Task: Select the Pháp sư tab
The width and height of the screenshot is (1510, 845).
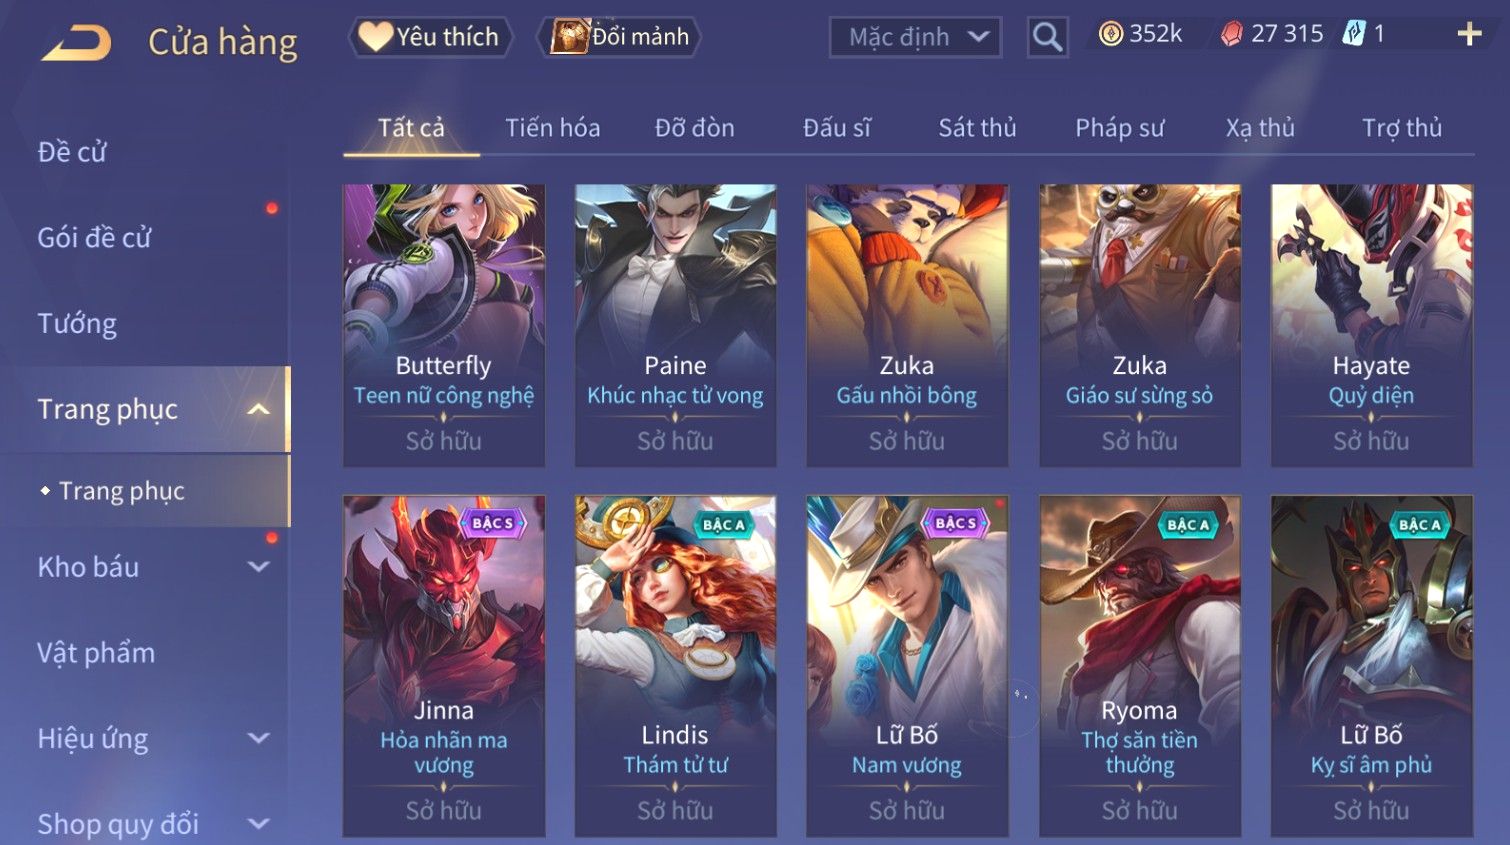Action: [1119, 128]
